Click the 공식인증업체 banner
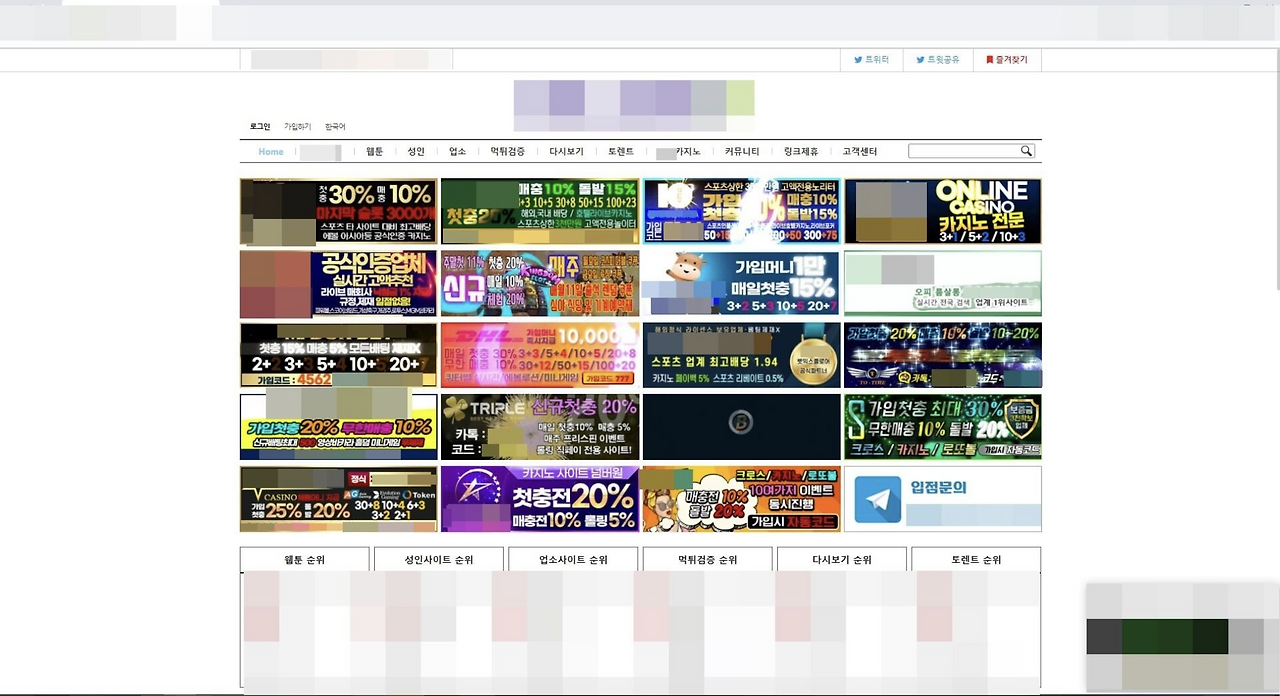The width and height of the screenshot is (1280, 696). tap(339, 284)
